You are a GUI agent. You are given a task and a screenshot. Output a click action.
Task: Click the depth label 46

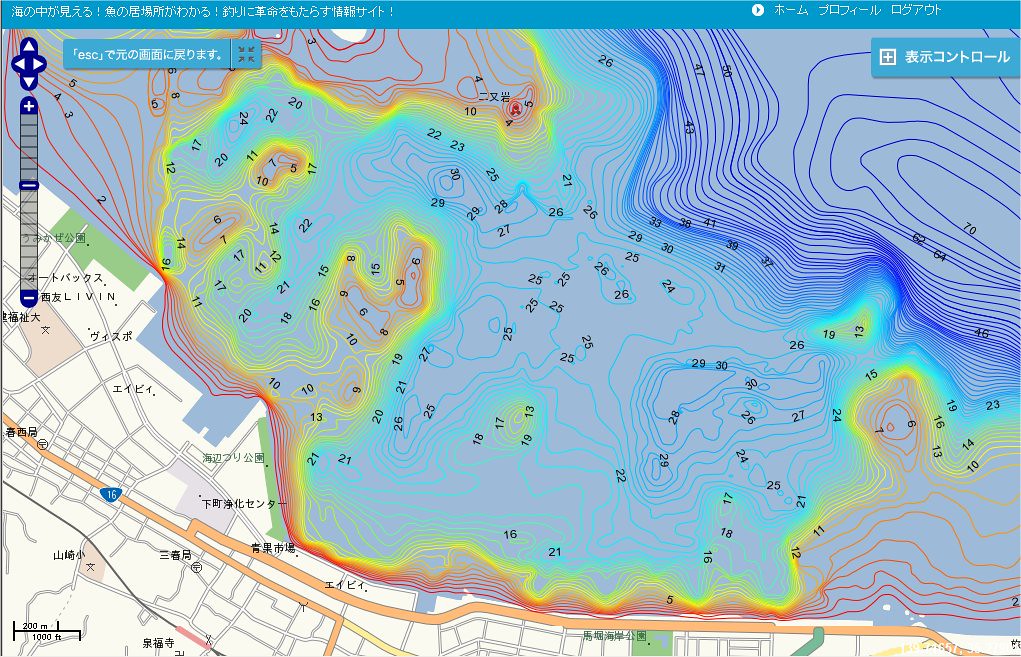(x=981, y=333)
